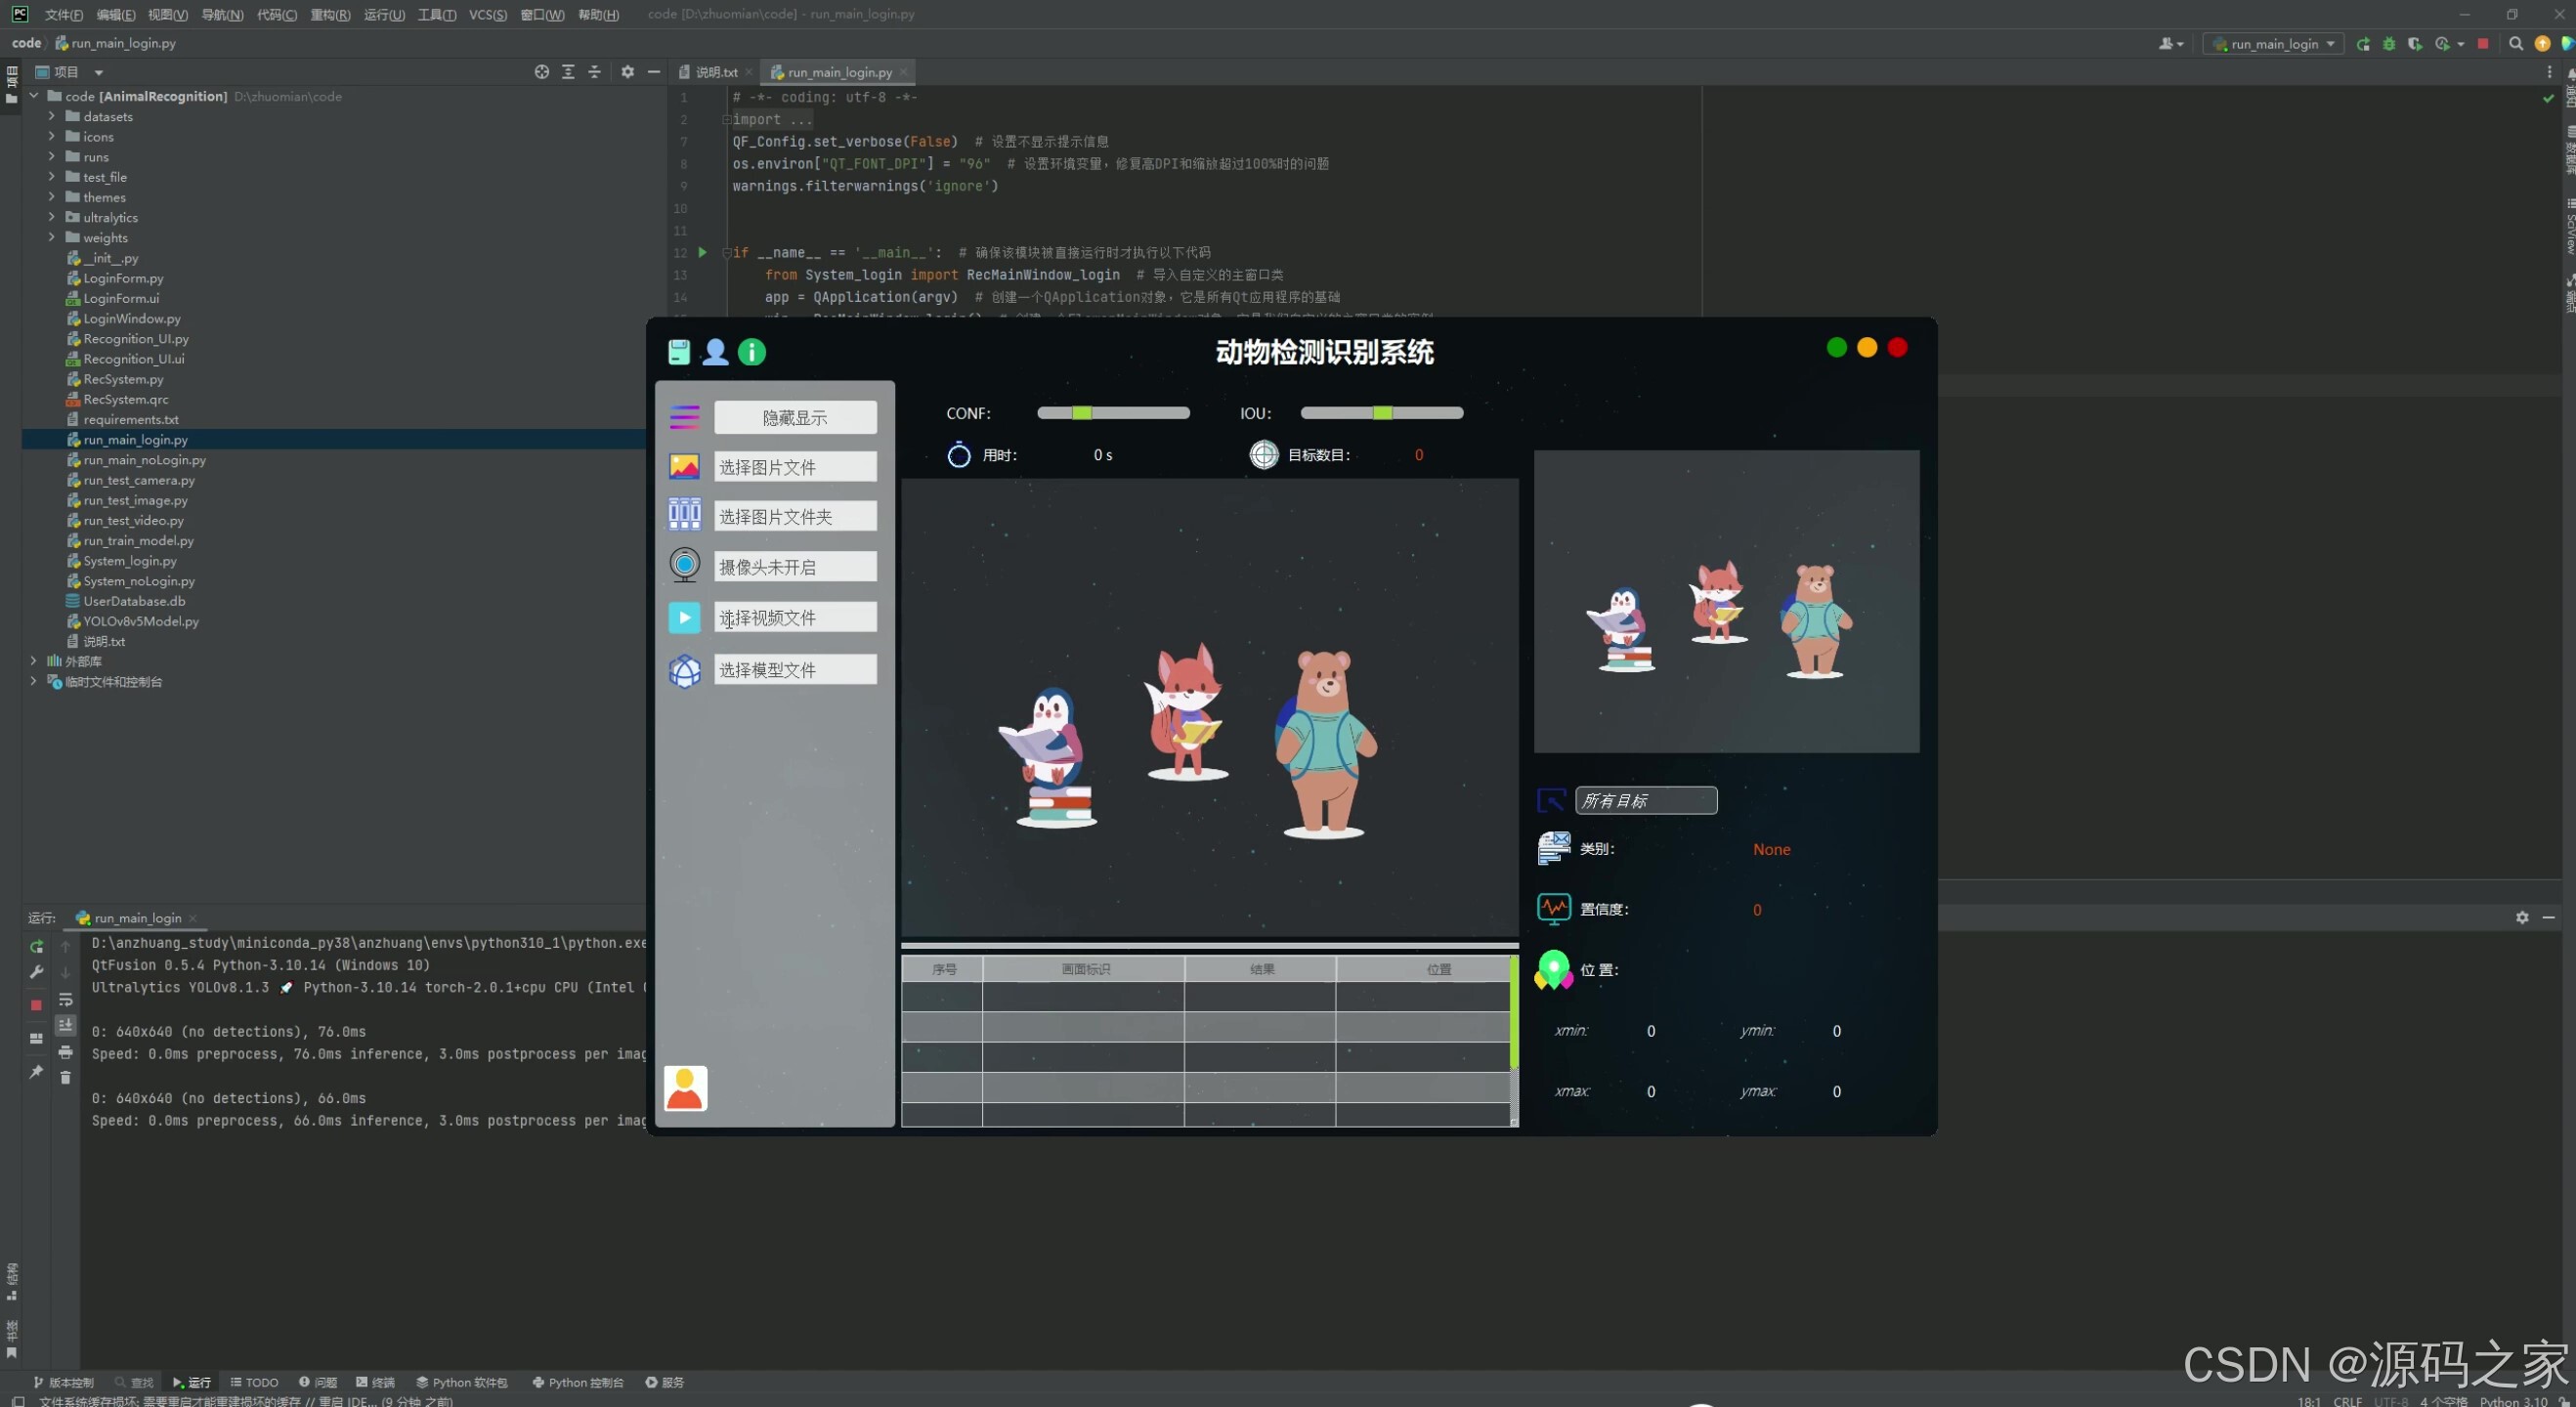Open the 运行(U) menu
The width and height of the screenshot is (2576, 1407).
coord(384,14)
